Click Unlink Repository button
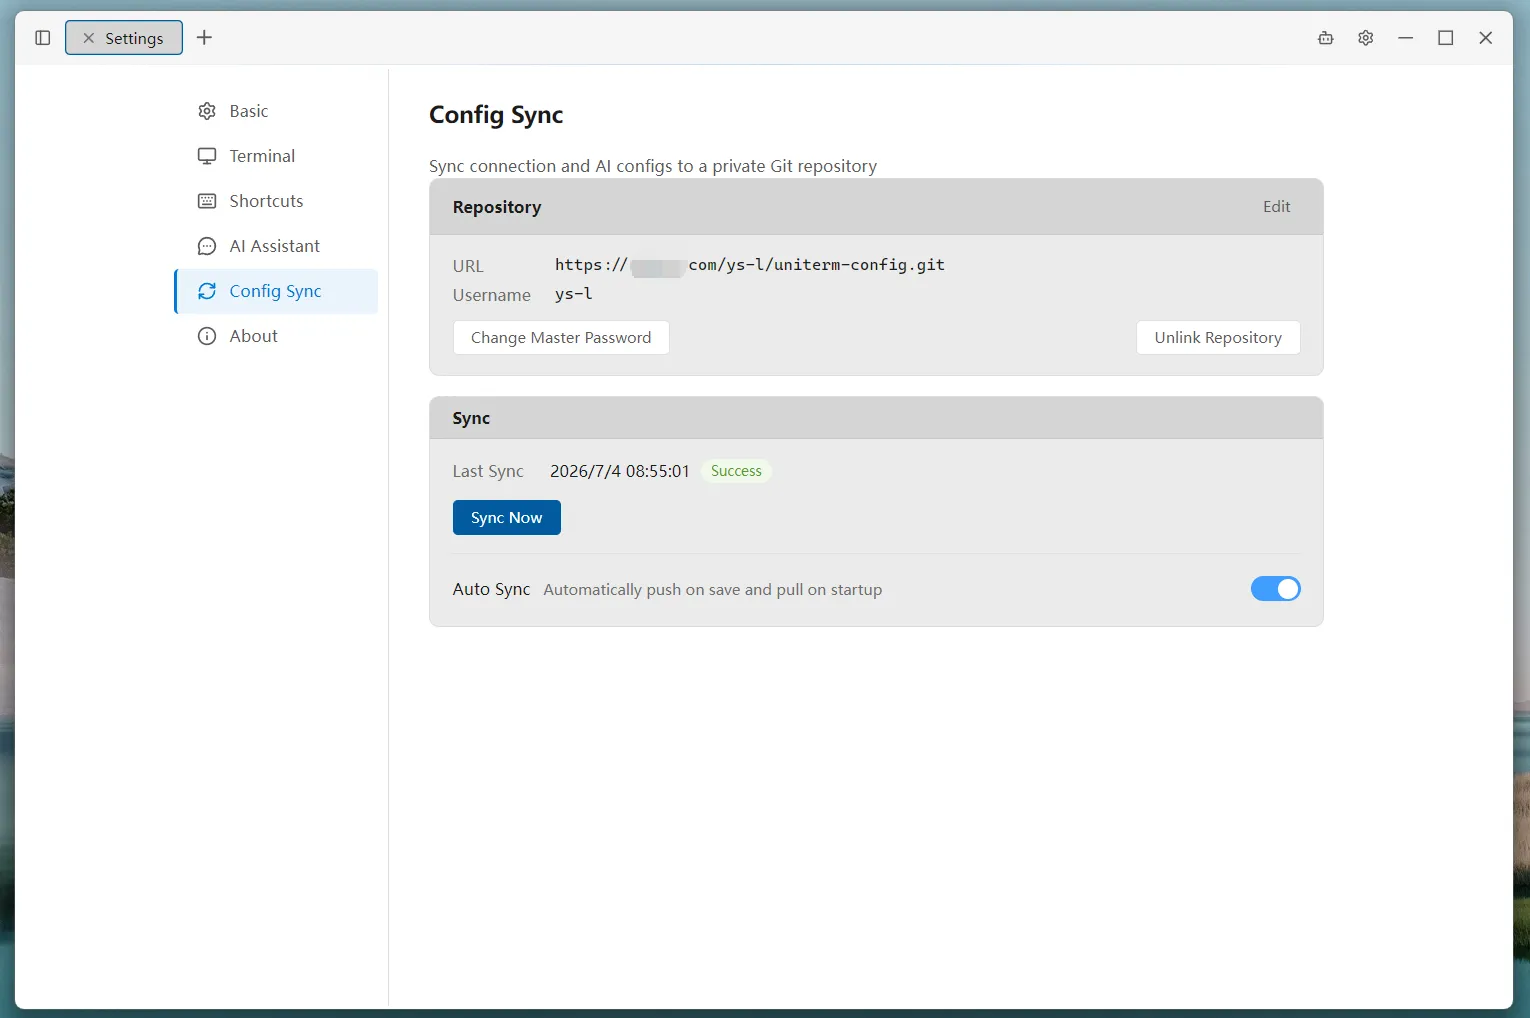Image resolution: width=1530 pixels, height=1018 pixels. point(1218,338)
